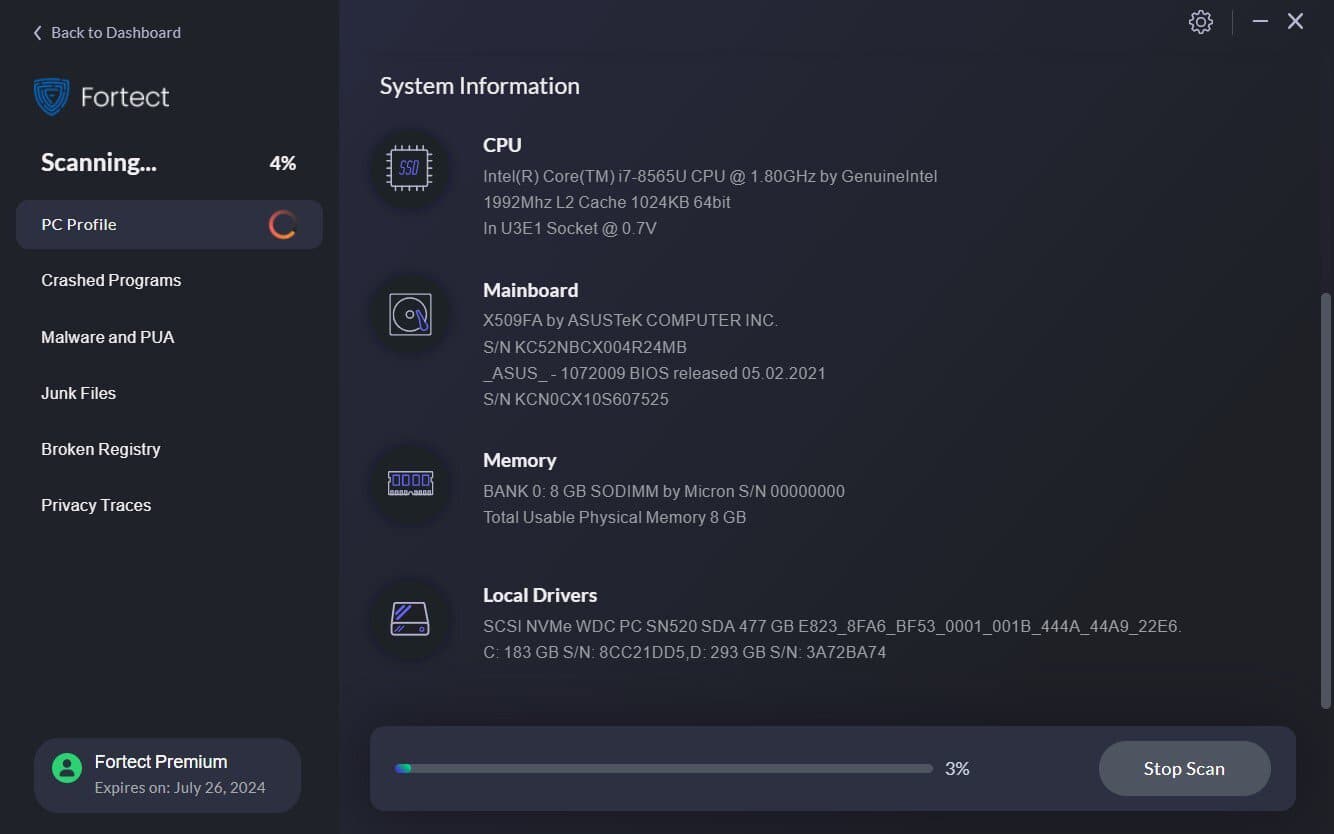
Task: Open Broken Registry section
Action: point(100,449)
